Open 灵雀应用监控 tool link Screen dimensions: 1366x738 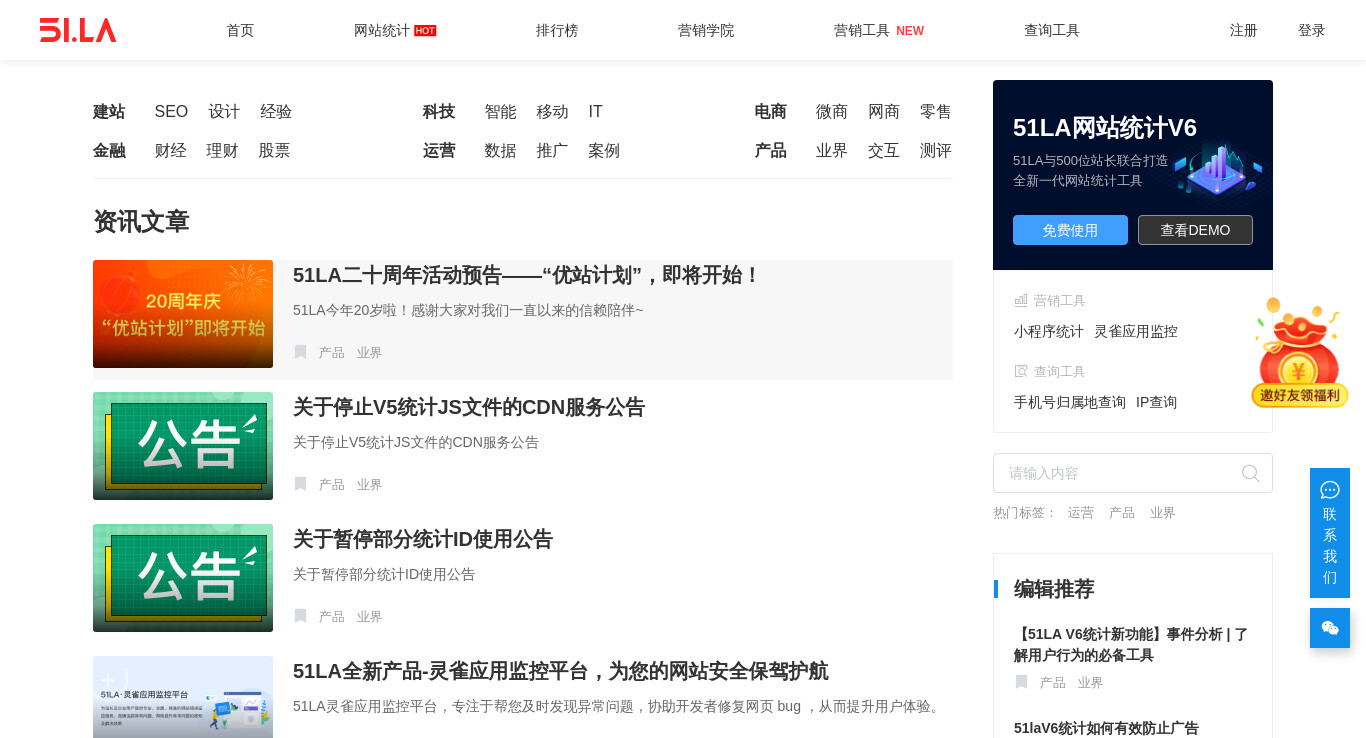1136,331
